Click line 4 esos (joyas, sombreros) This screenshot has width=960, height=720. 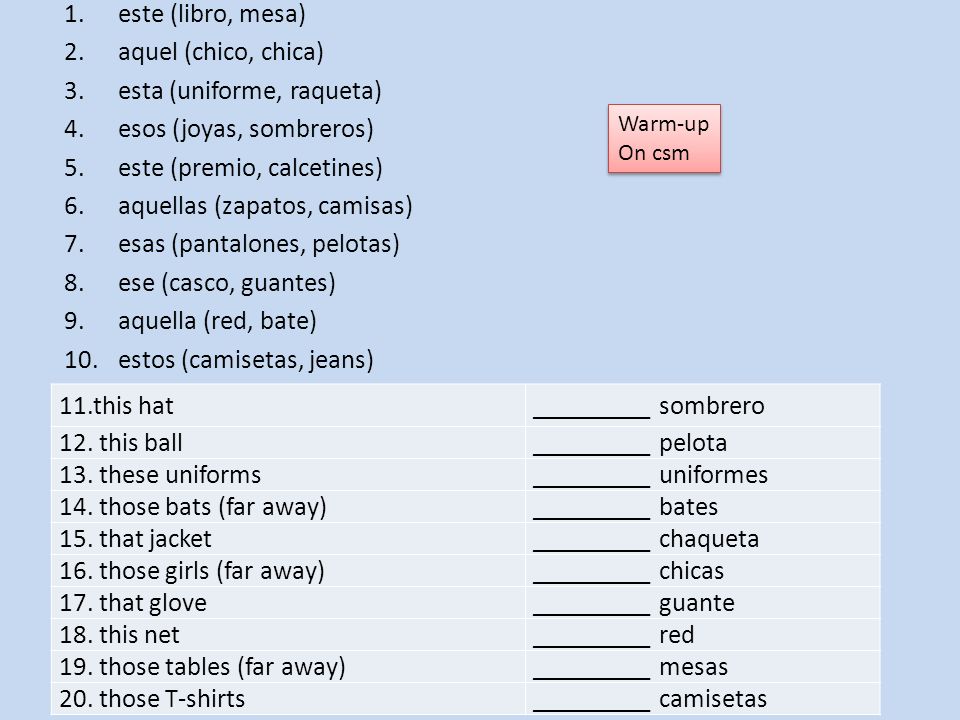pyautogui.click(x=219, y=129)
